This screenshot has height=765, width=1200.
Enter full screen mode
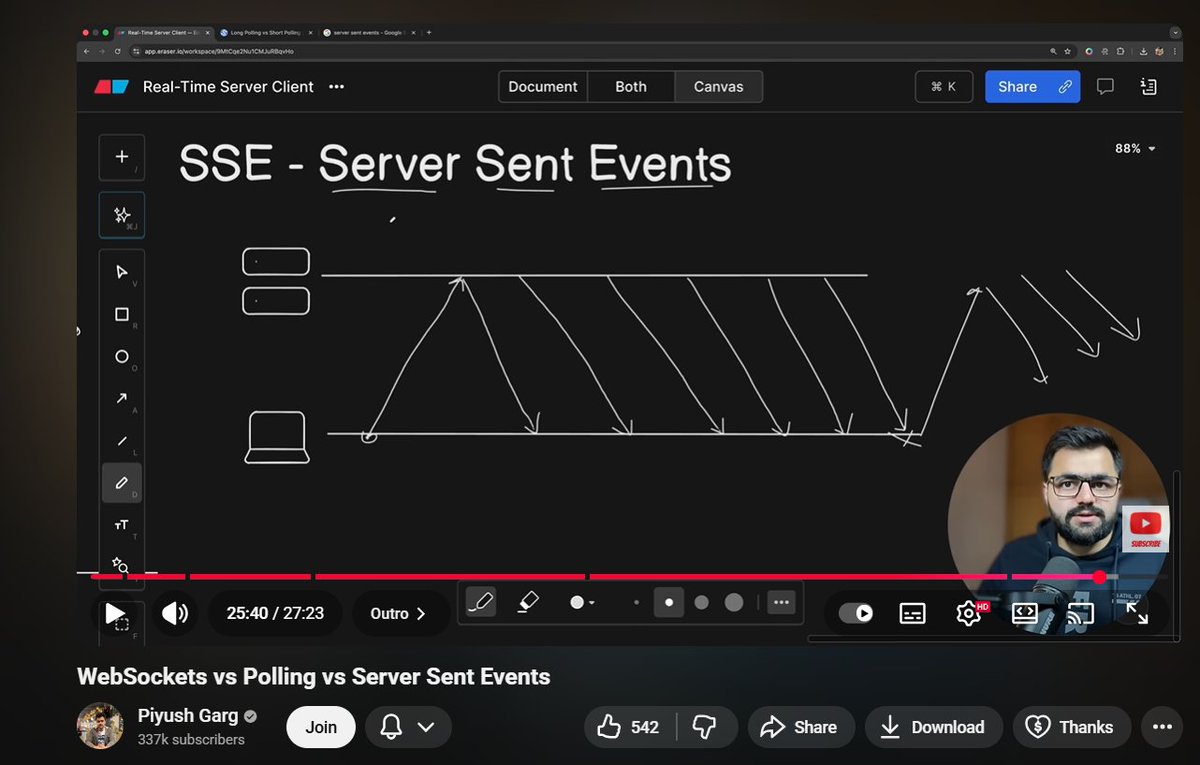(x=1136, y=613)
